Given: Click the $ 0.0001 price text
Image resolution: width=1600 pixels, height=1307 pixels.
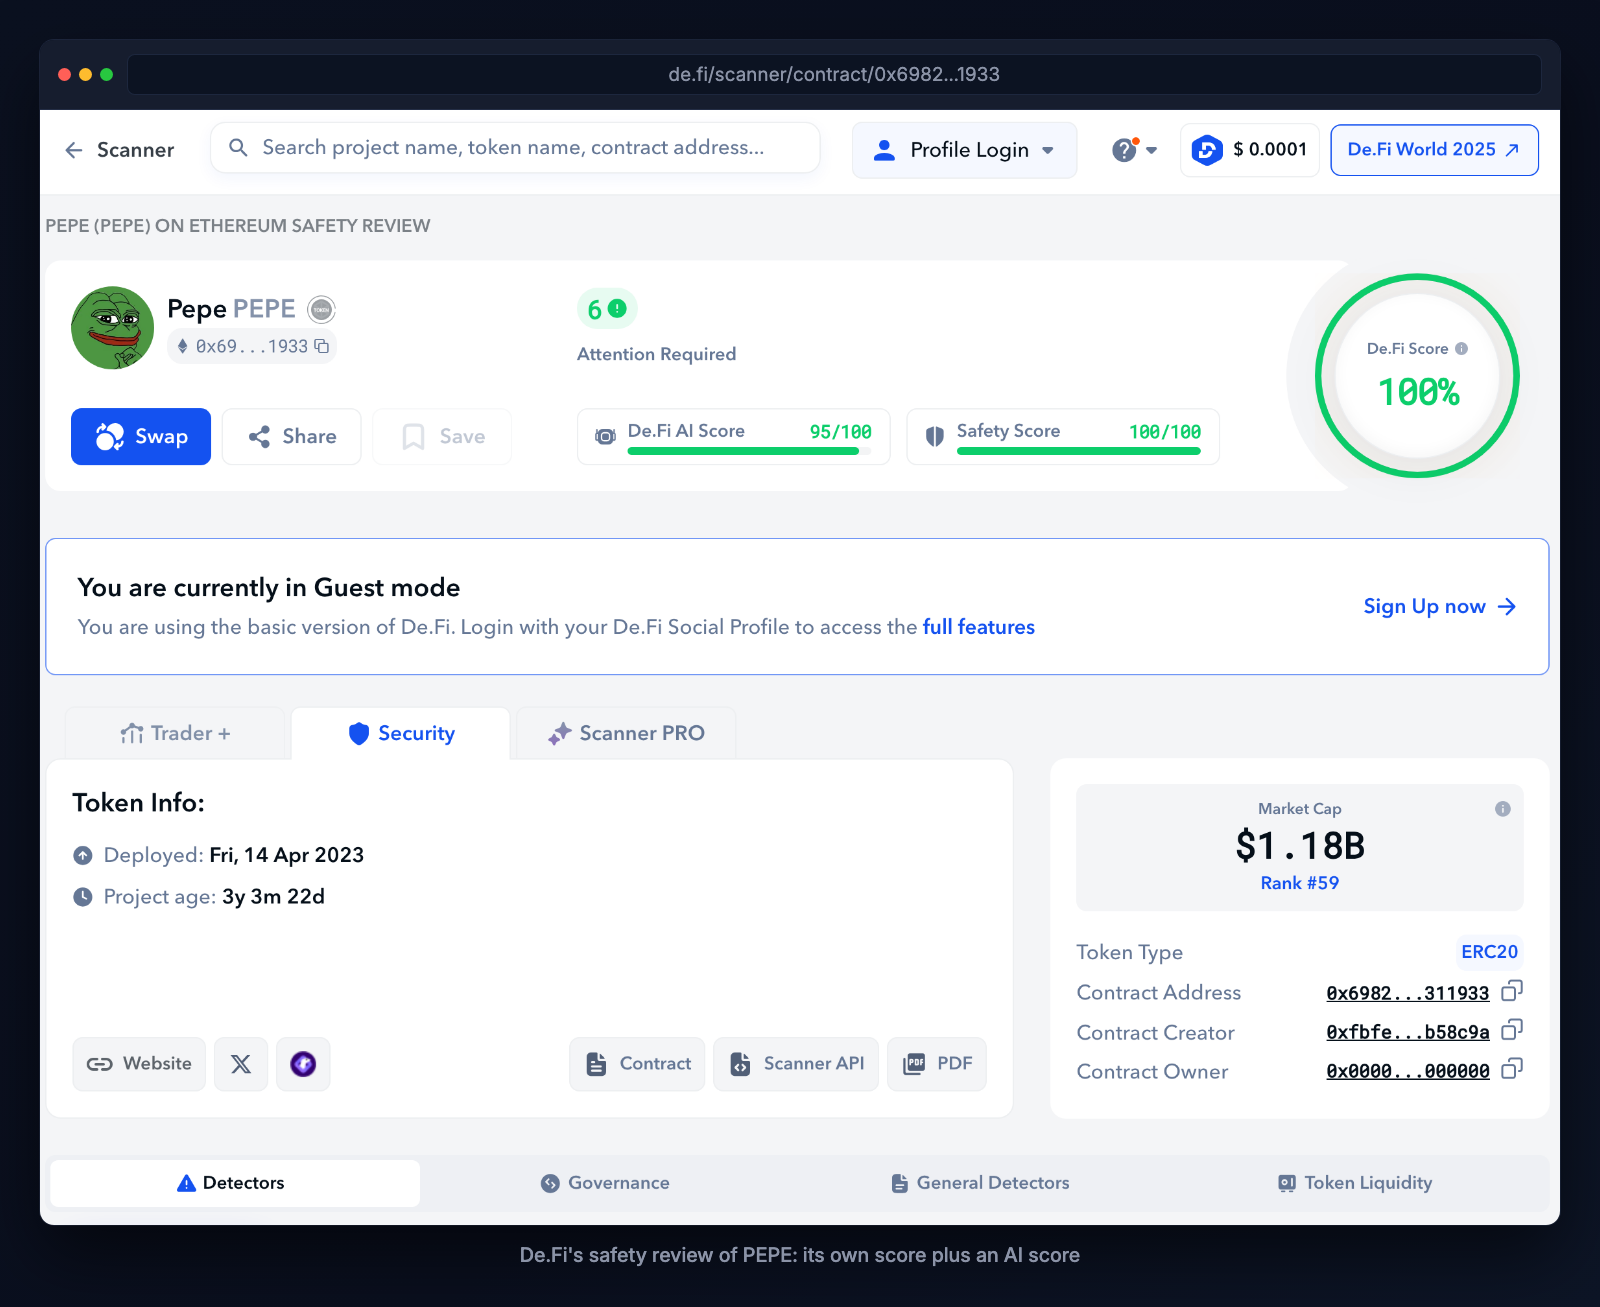Looking at the screenshot, I should click(x=1270, y=149).
